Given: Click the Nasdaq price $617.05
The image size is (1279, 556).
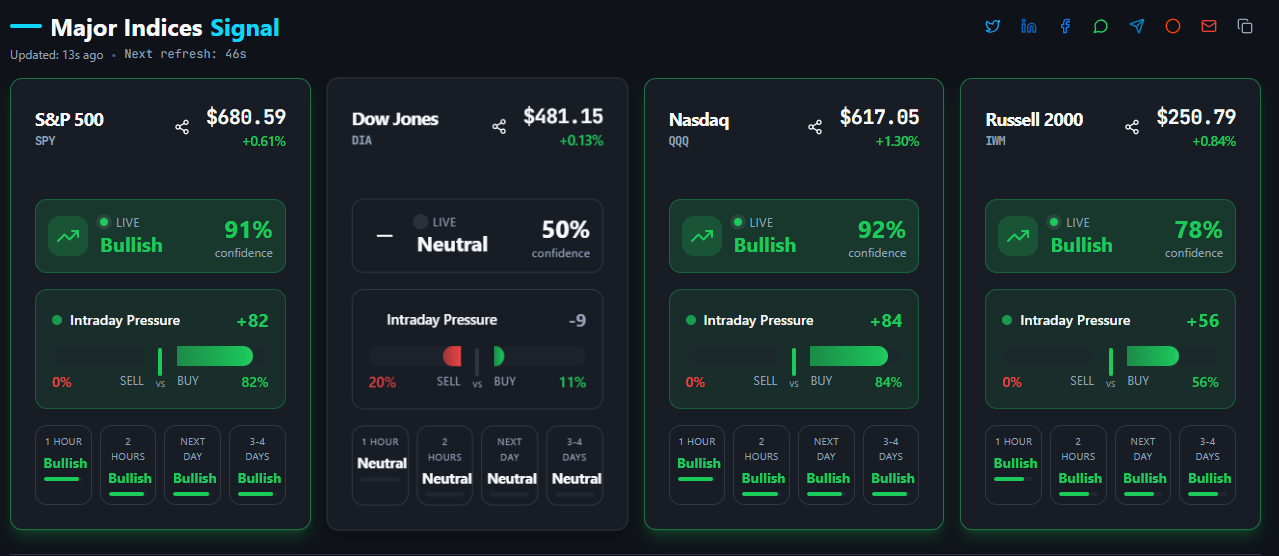Looking at the screenshot, I should click(x=880, y=117).
